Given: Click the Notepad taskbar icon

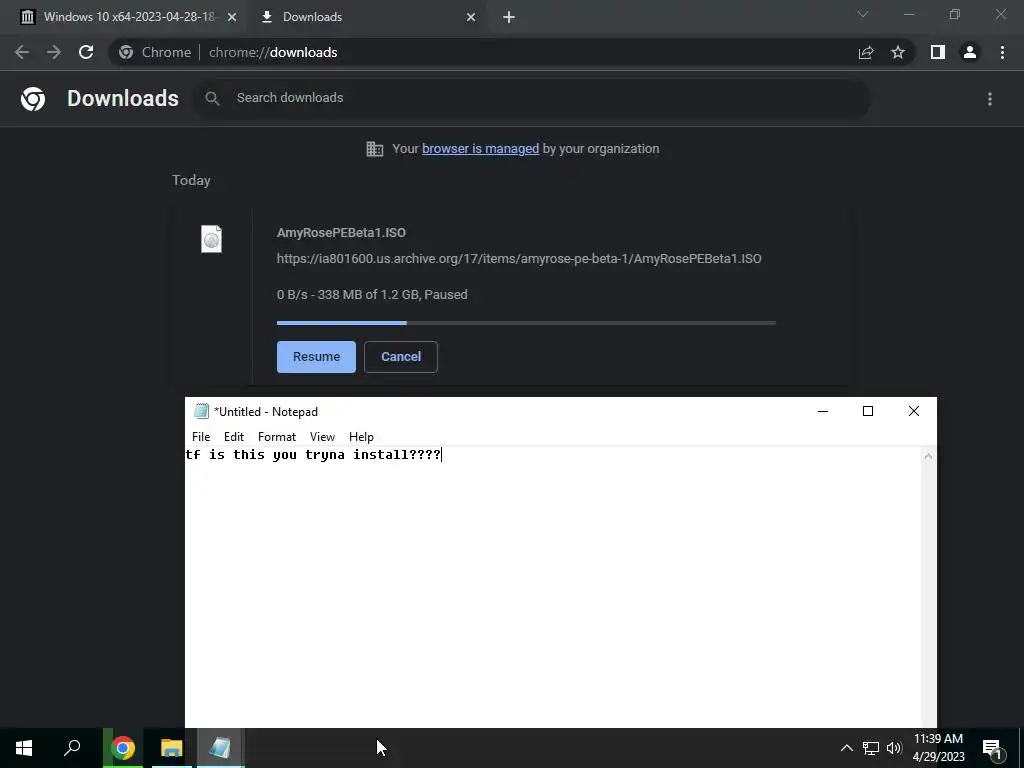Looking at the screenshot, I should [220, 748].
